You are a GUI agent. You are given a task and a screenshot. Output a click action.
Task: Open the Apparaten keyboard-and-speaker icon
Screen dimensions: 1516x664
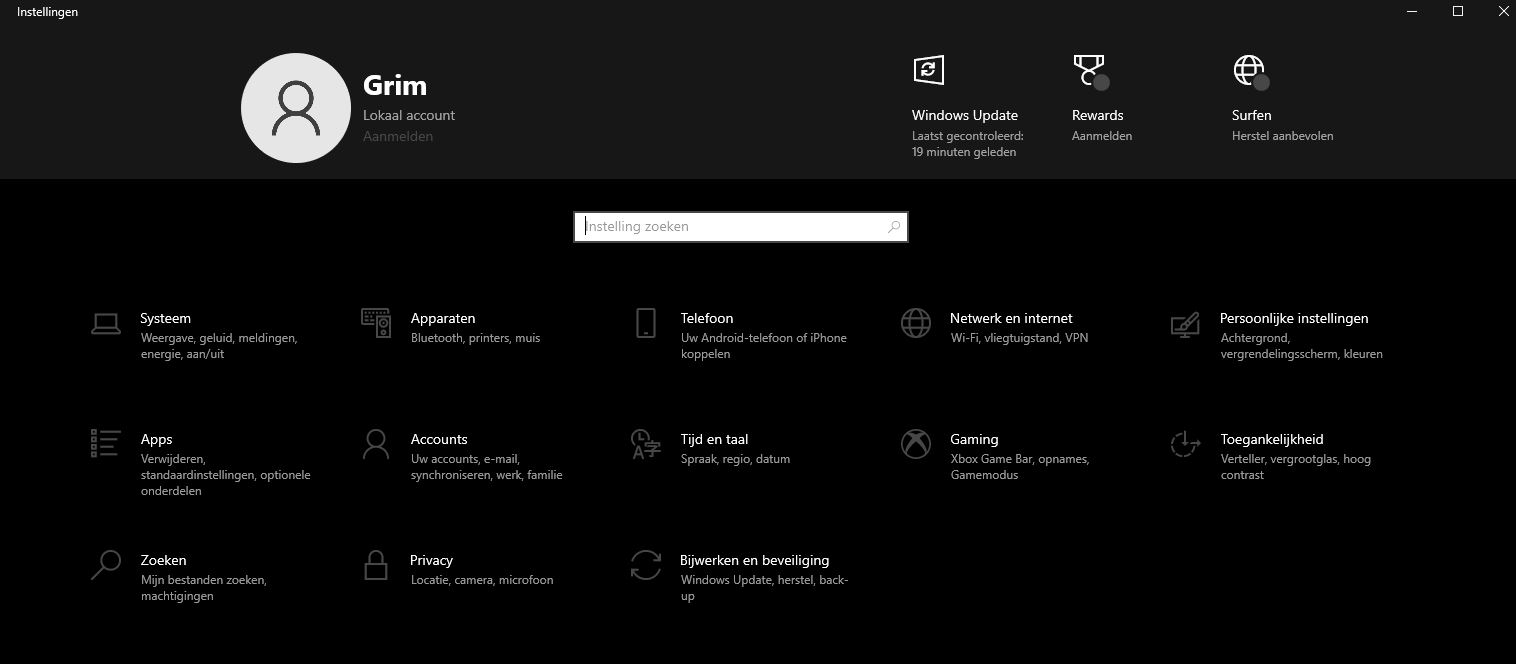click(376, 323)
